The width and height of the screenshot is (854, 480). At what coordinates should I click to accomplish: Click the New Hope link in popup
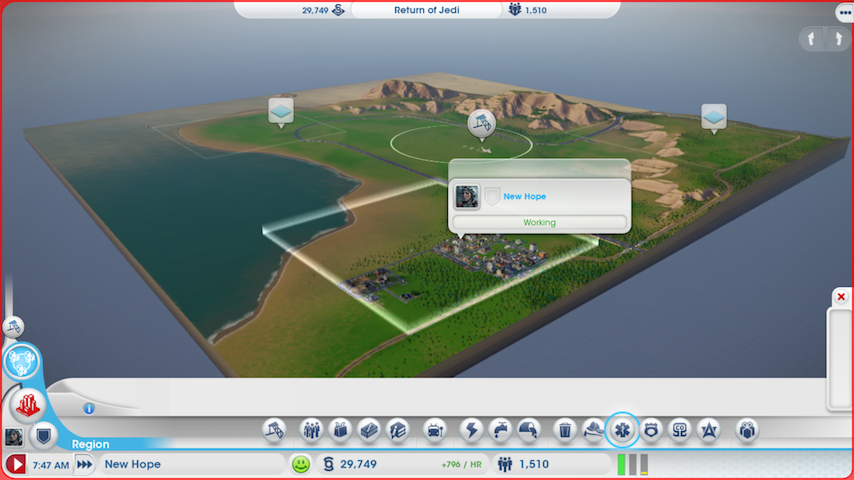(x=524, y=197)
